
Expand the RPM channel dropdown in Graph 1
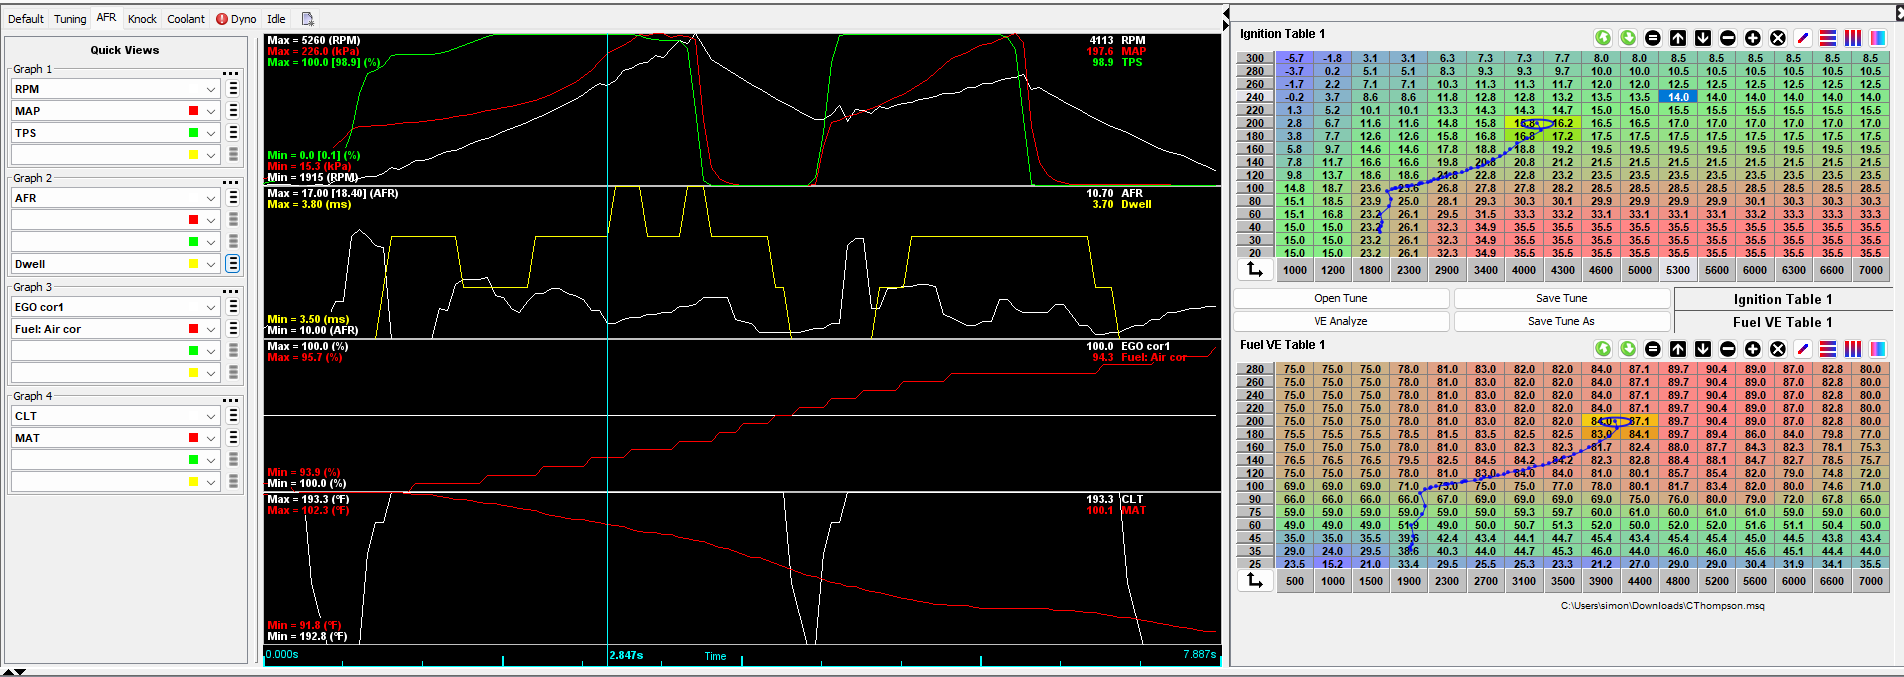coord(211,89)
